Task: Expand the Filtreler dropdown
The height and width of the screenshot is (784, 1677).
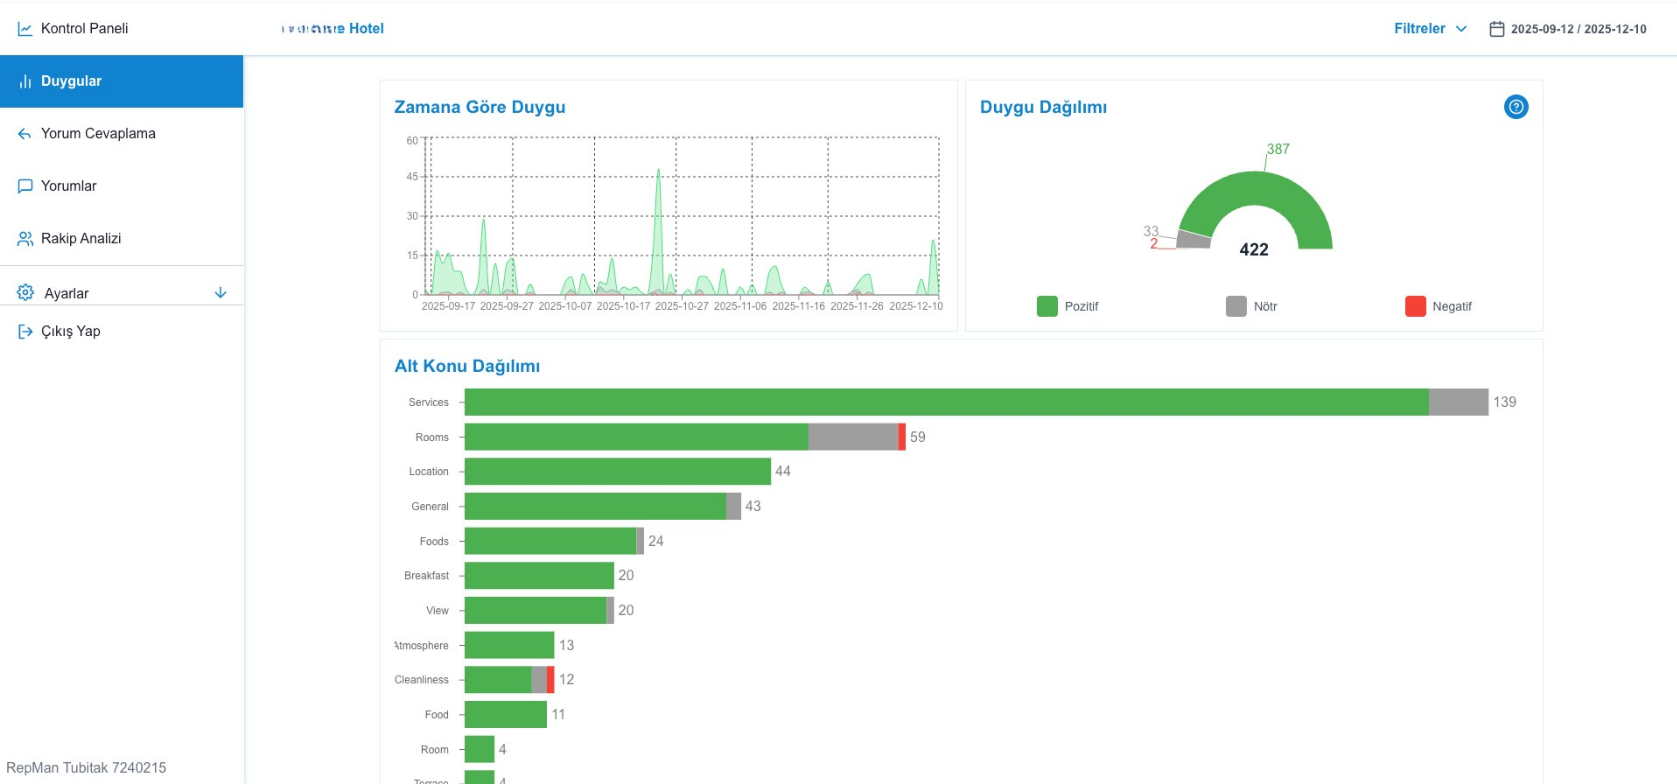Action: click(1430, 29)
